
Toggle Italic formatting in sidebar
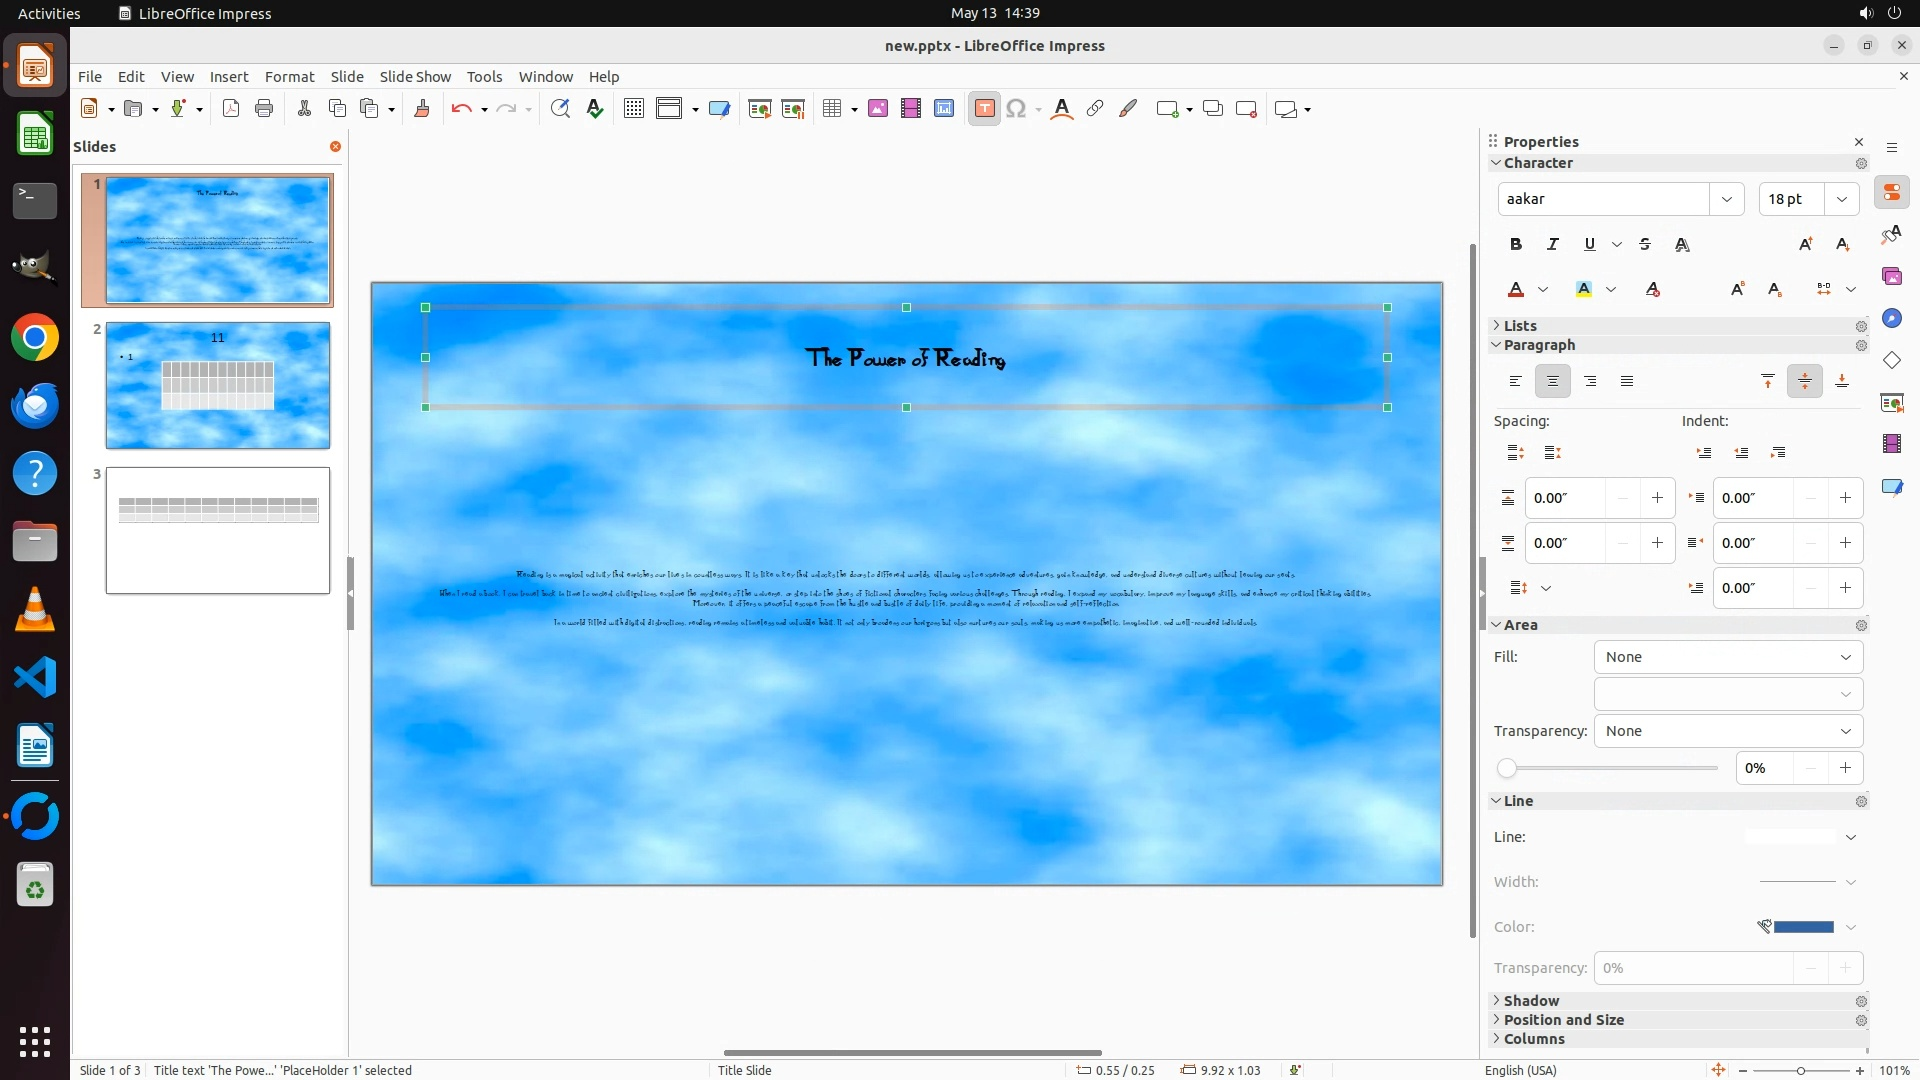click(1552, 244)
